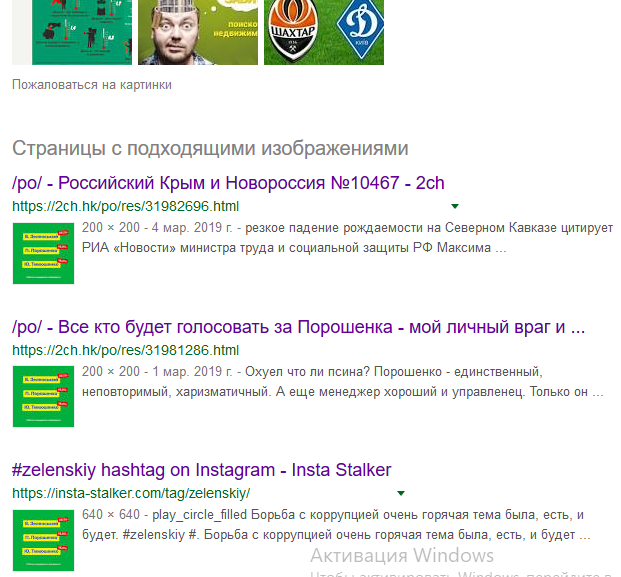Click green thumbnail of Insta Stalker result
Image resolution: width=621 pixels, height=577 pixels.
tap(44, 541)
